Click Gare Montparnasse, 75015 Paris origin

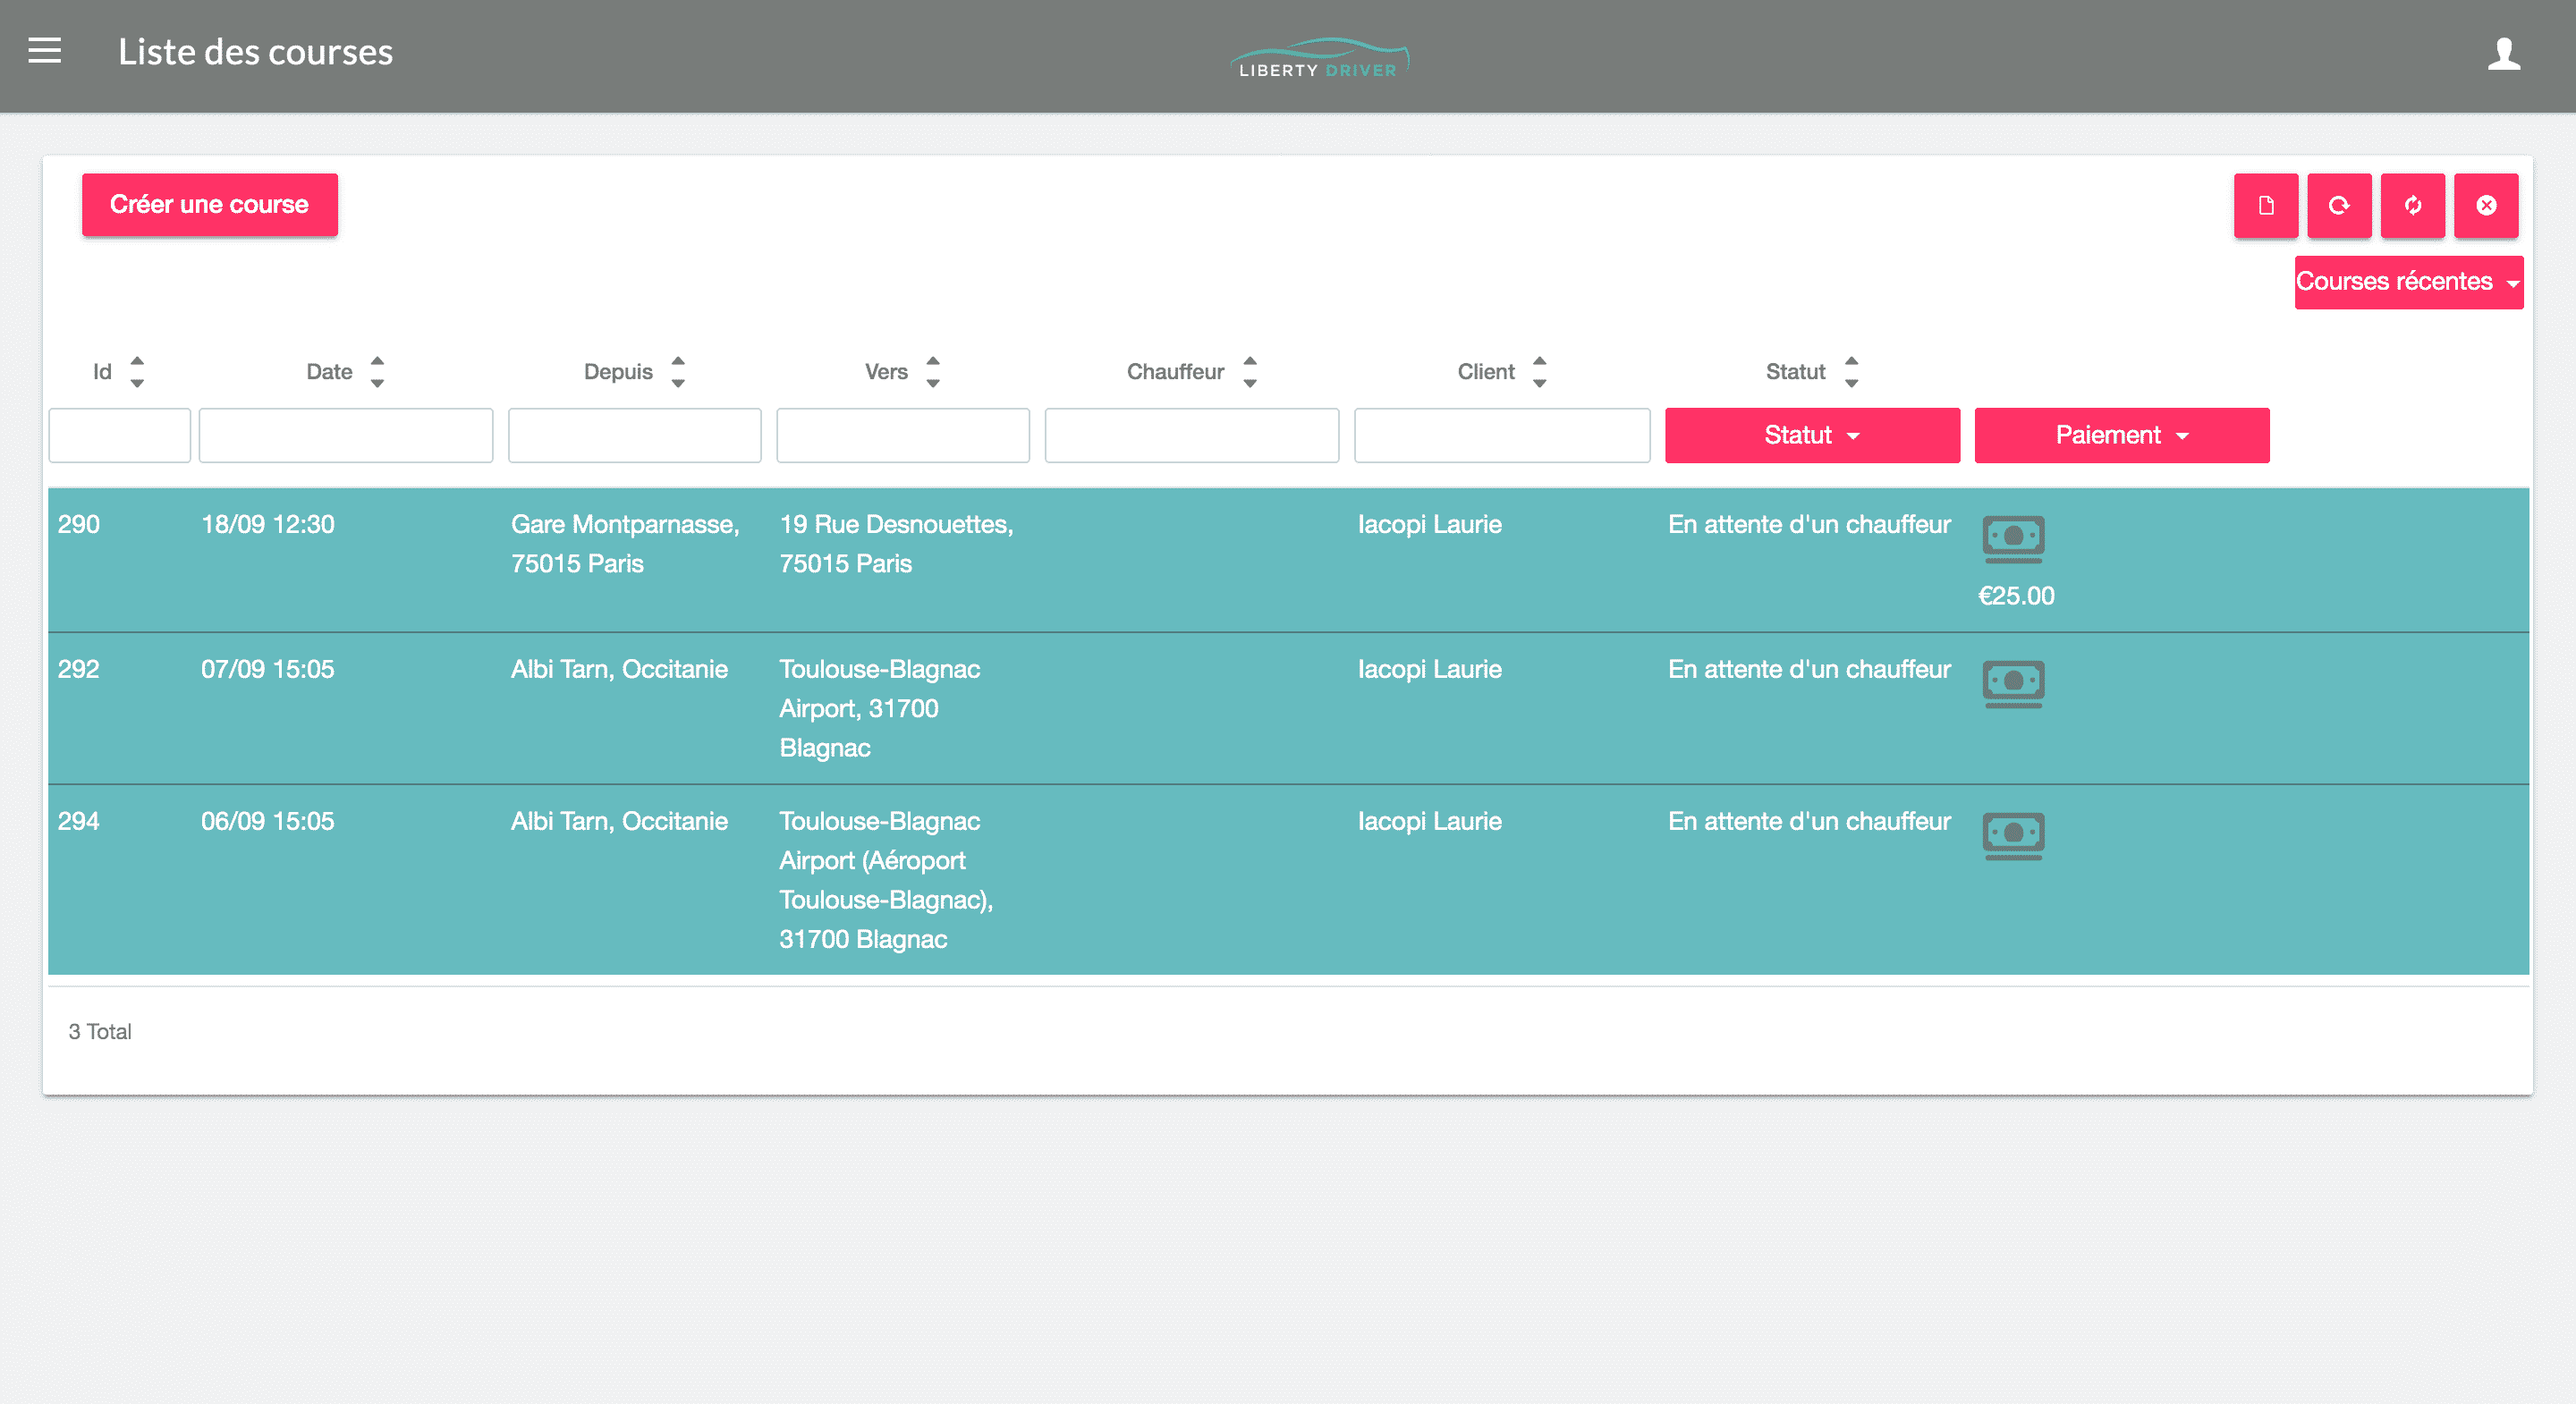point(625,544)
